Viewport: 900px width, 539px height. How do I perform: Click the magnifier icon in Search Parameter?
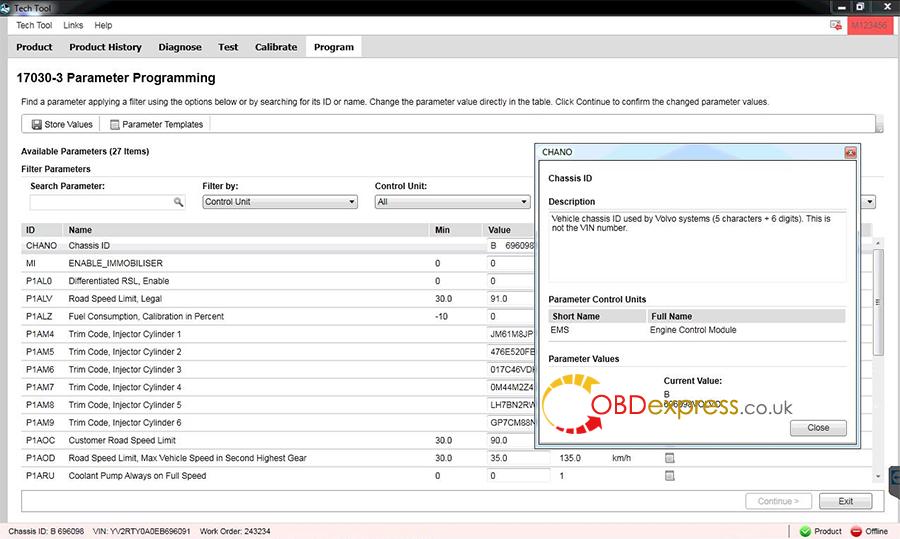(179, 202)
